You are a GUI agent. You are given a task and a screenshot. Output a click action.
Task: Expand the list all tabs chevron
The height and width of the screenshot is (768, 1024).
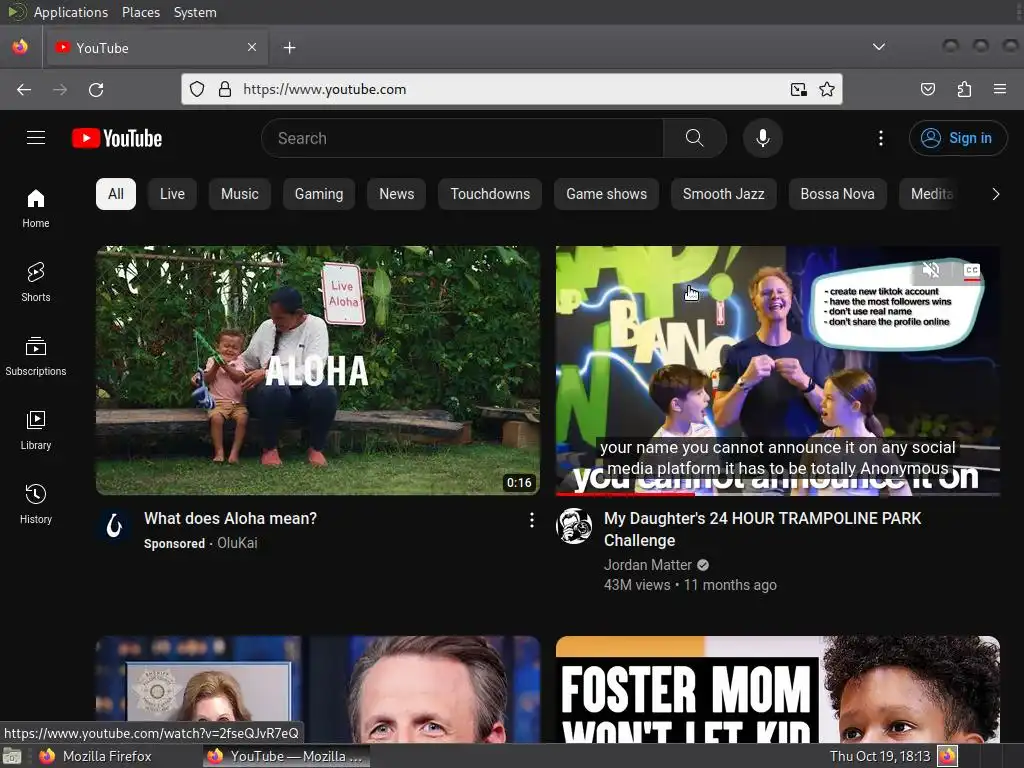point(879,47)
